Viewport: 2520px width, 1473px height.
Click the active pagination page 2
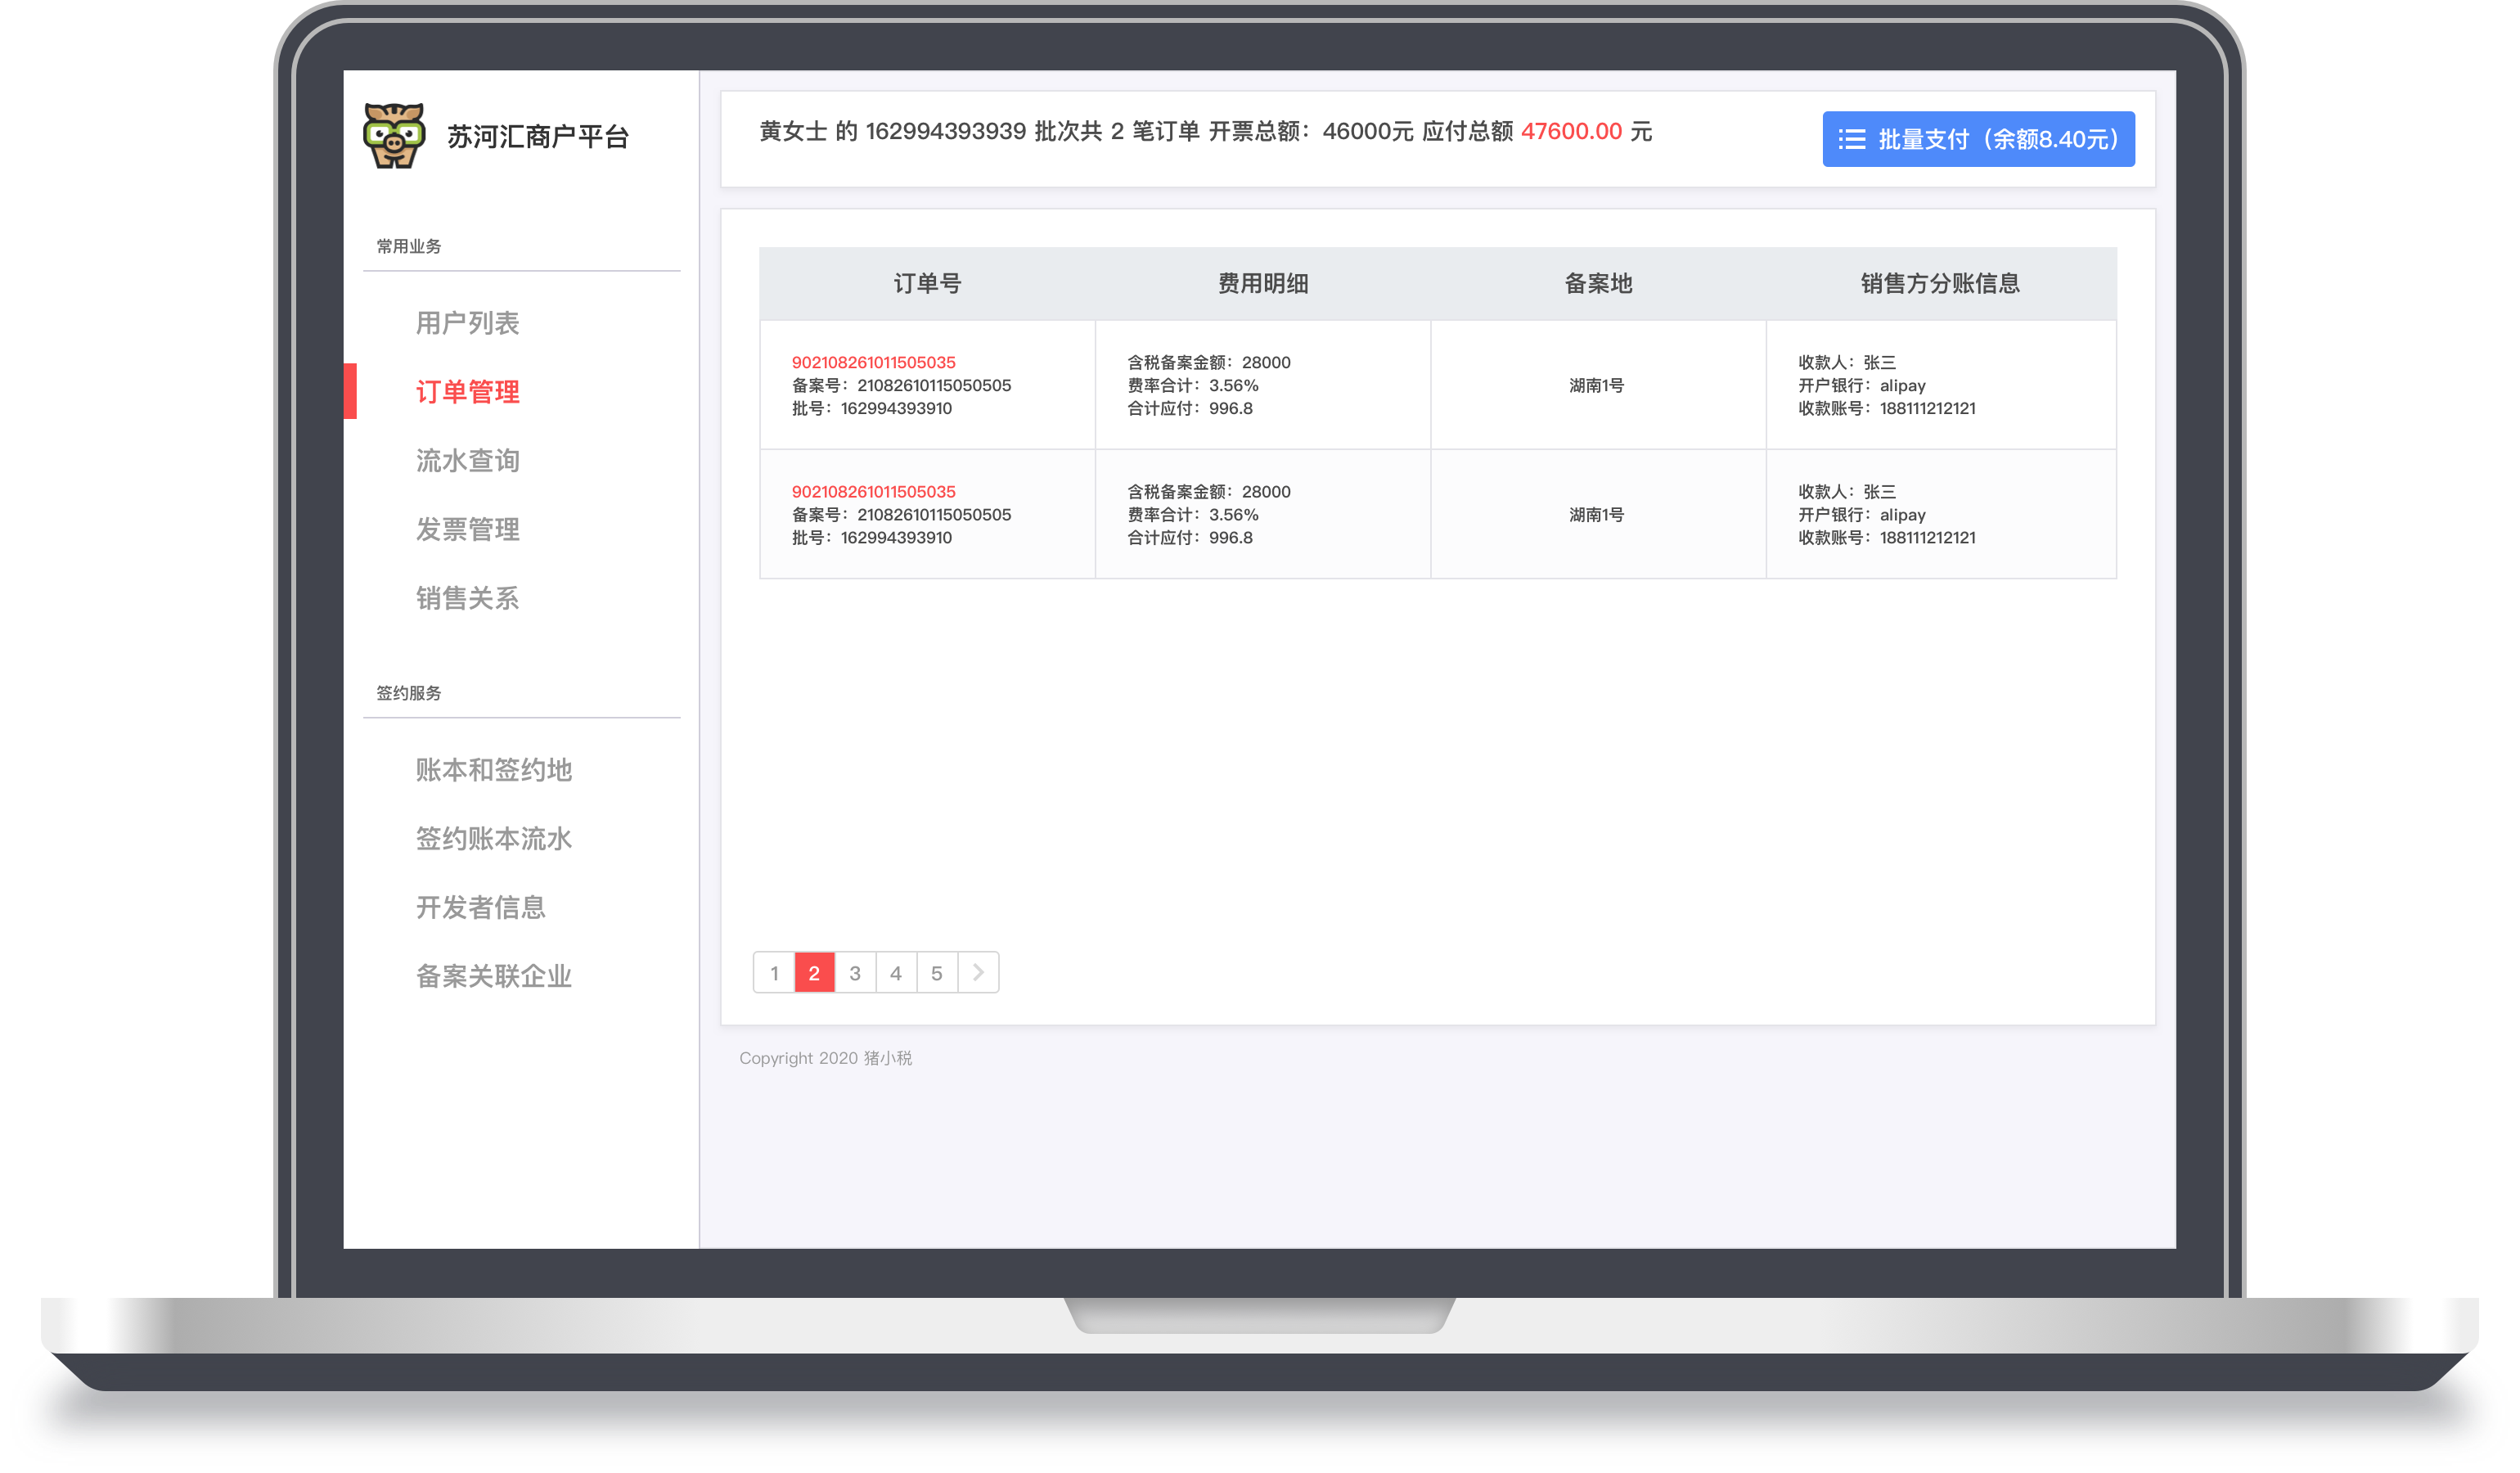[814, 973]
